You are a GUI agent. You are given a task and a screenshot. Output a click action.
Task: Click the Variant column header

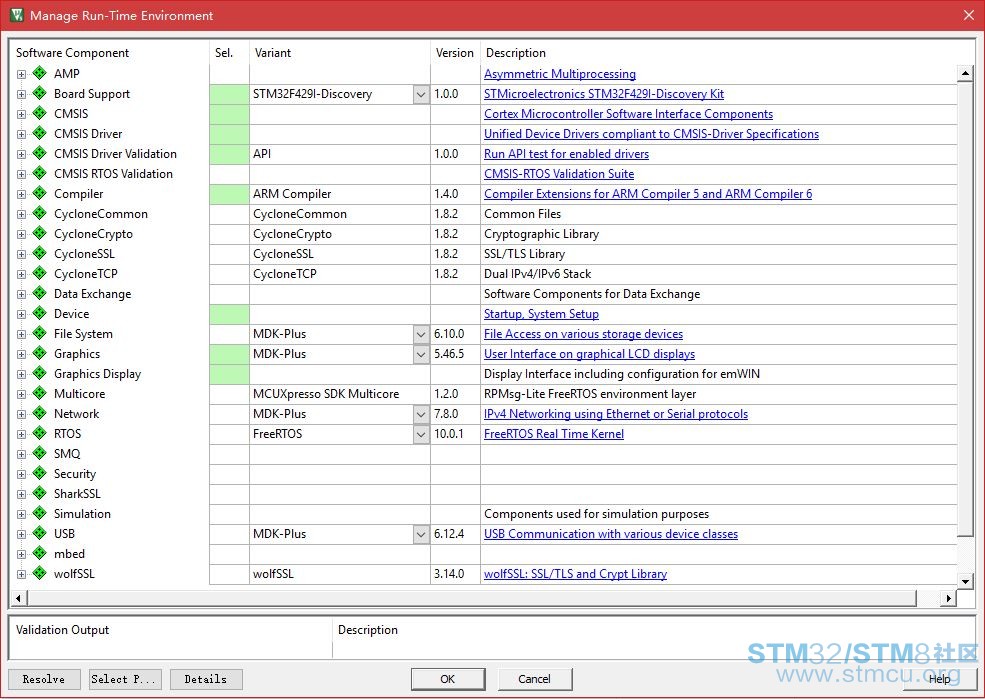click(273, 53)
